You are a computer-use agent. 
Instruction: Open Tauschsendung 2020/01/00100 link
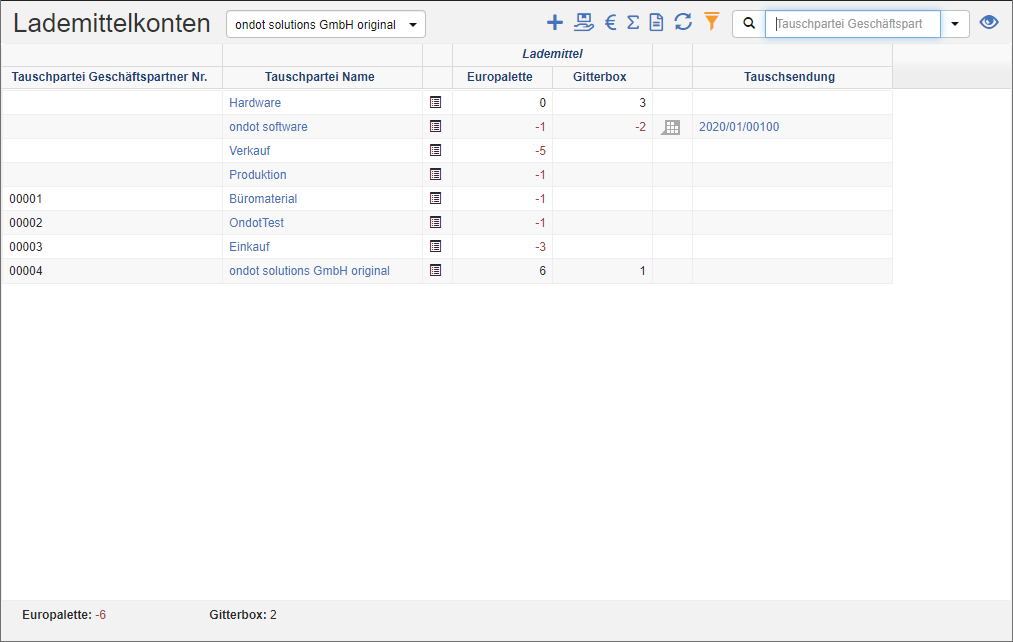[739, 127]
